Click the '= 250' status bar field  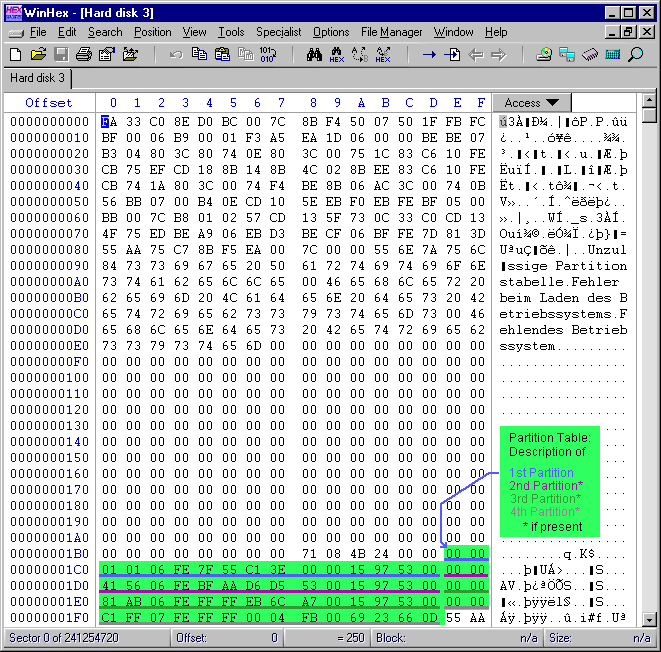pos(327,638)
